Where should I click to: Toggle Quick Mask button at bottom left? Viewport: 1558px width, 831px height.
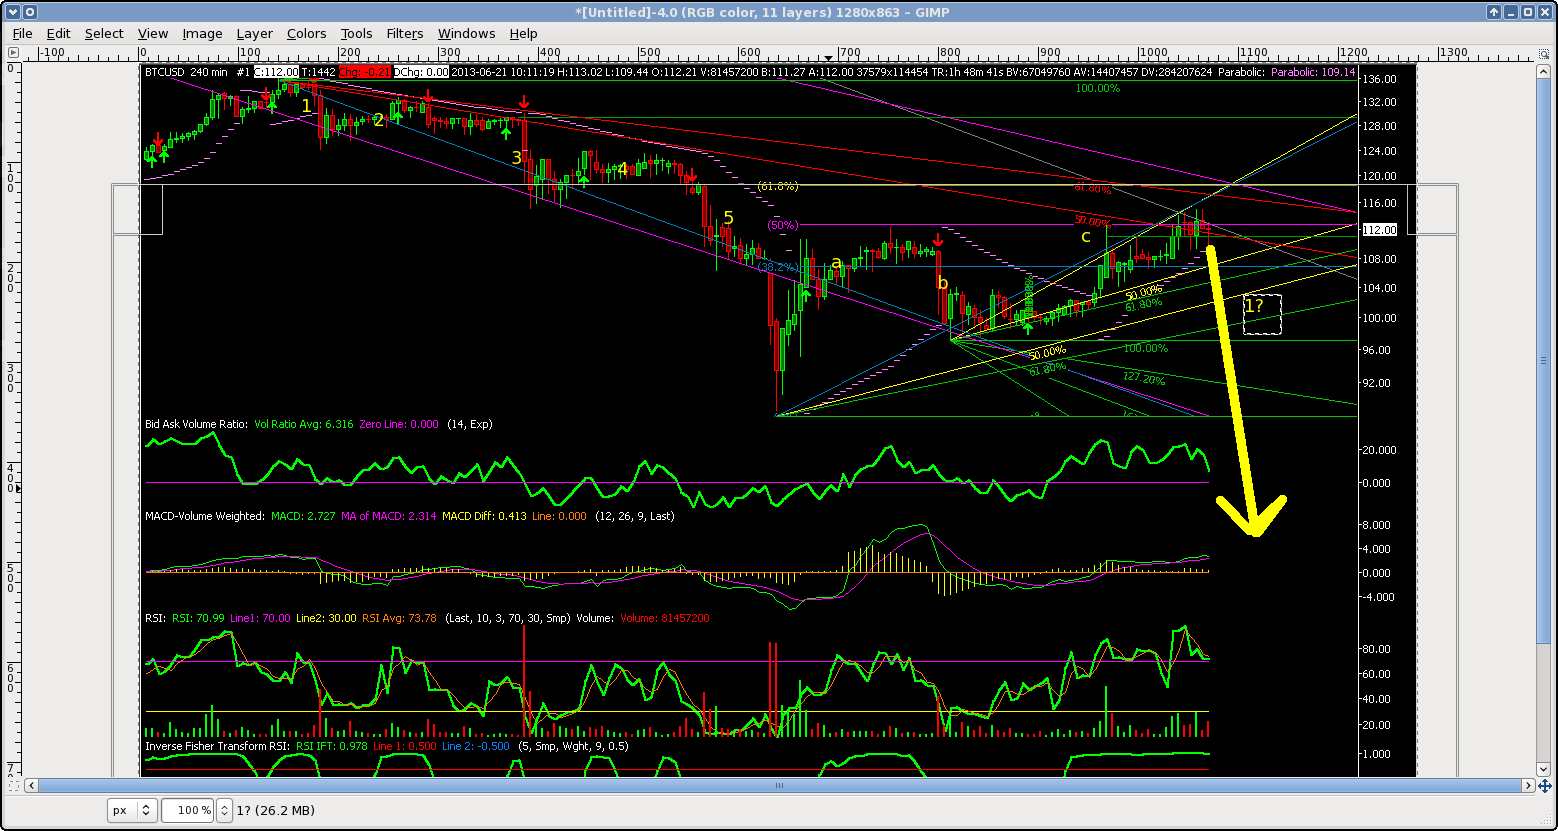tap(14, 786)
